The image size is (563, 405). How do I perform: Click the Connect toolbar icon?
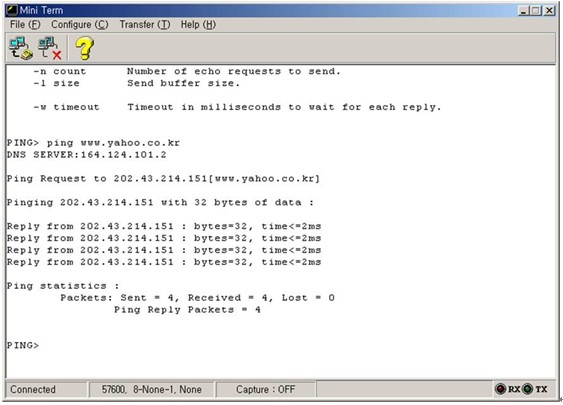[x=21, y=48]
